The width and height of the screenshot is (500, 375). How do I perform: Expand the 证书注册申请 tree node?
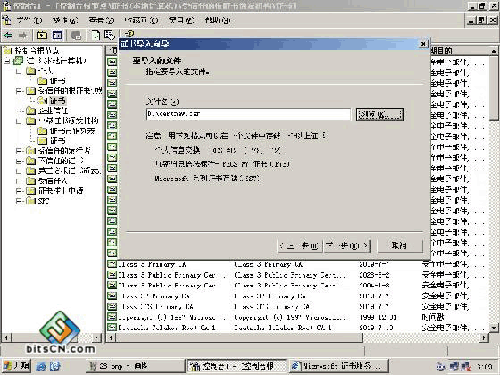tap(19, 191)
